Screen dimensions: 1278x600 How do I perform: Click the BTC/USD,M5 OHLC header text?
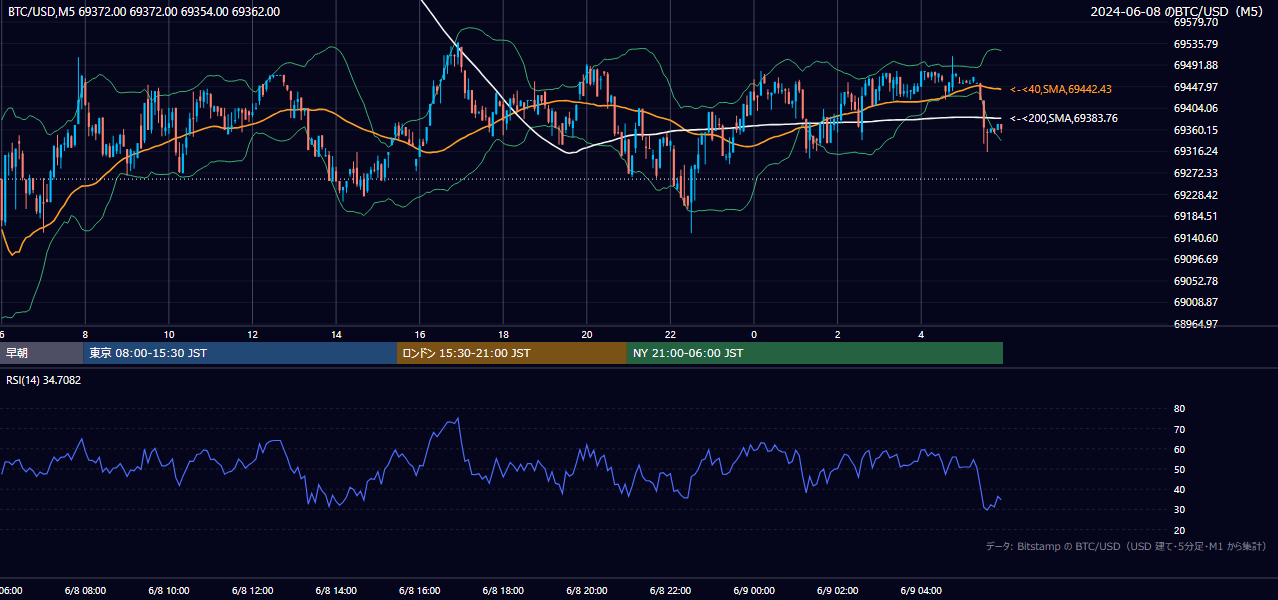pyautogui.click(x=144, y=12)
